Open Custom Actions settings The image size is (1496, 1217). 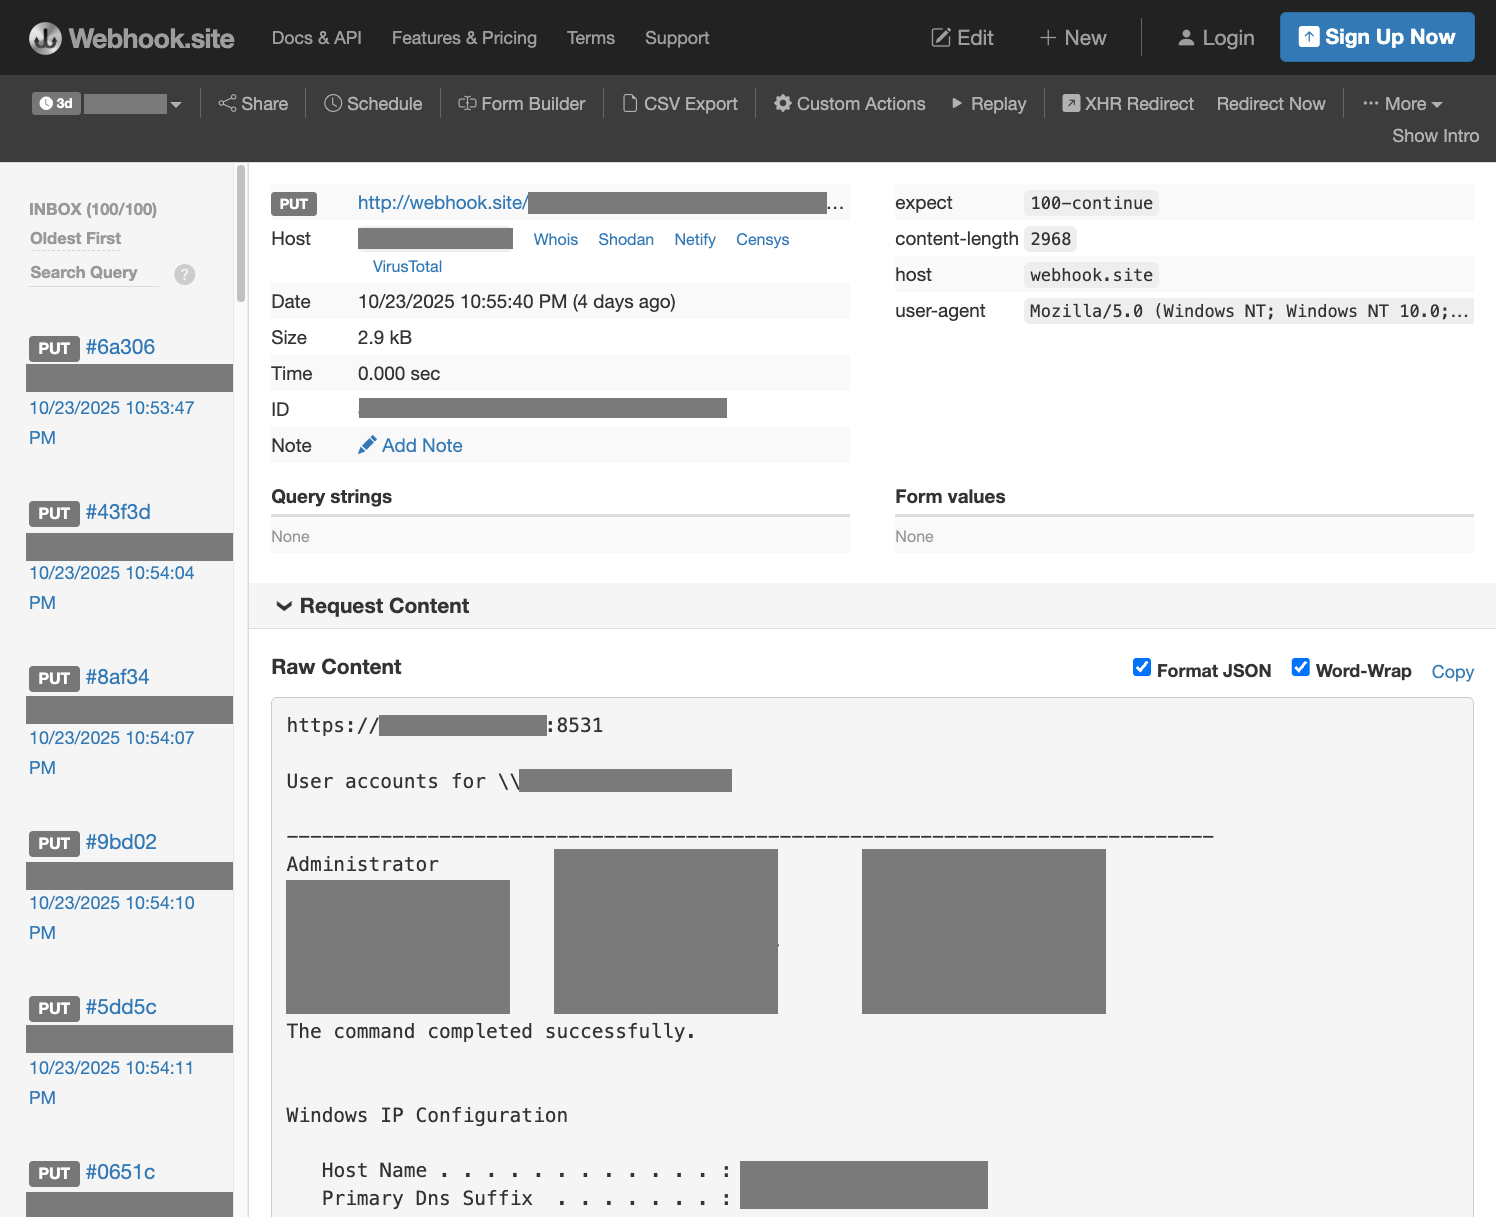pos(848,103)
